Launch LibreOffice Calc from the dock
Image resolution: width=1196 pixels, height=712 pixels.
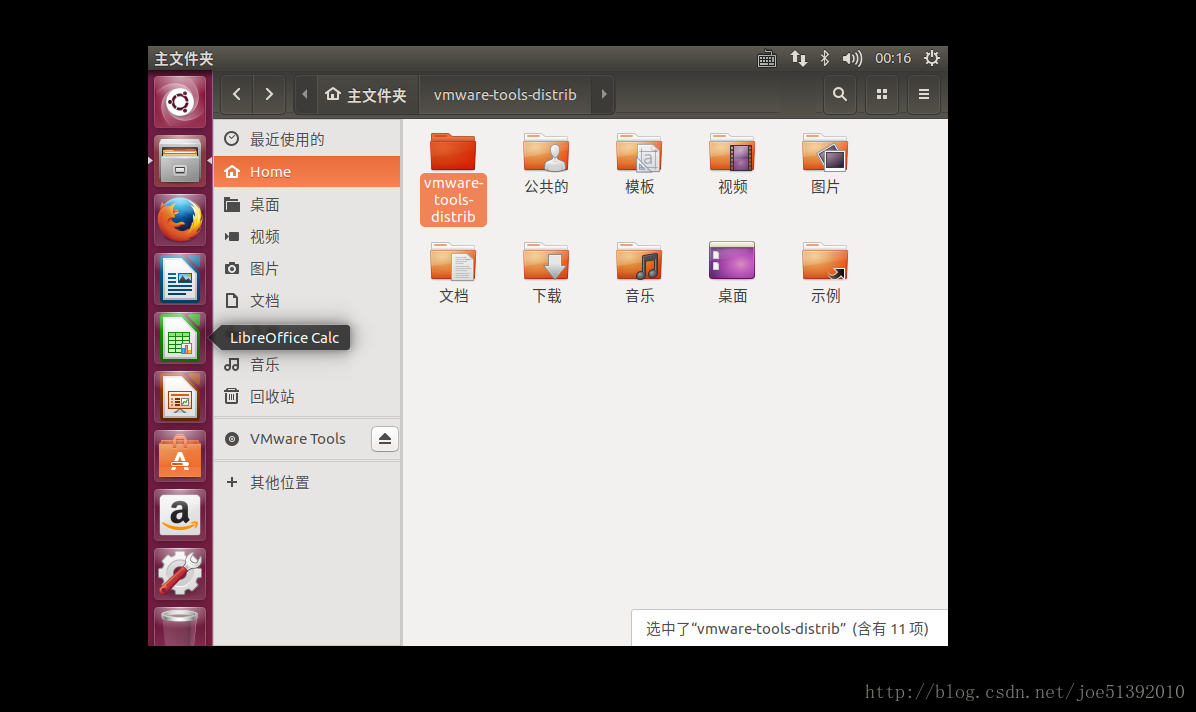coord(180,338)
